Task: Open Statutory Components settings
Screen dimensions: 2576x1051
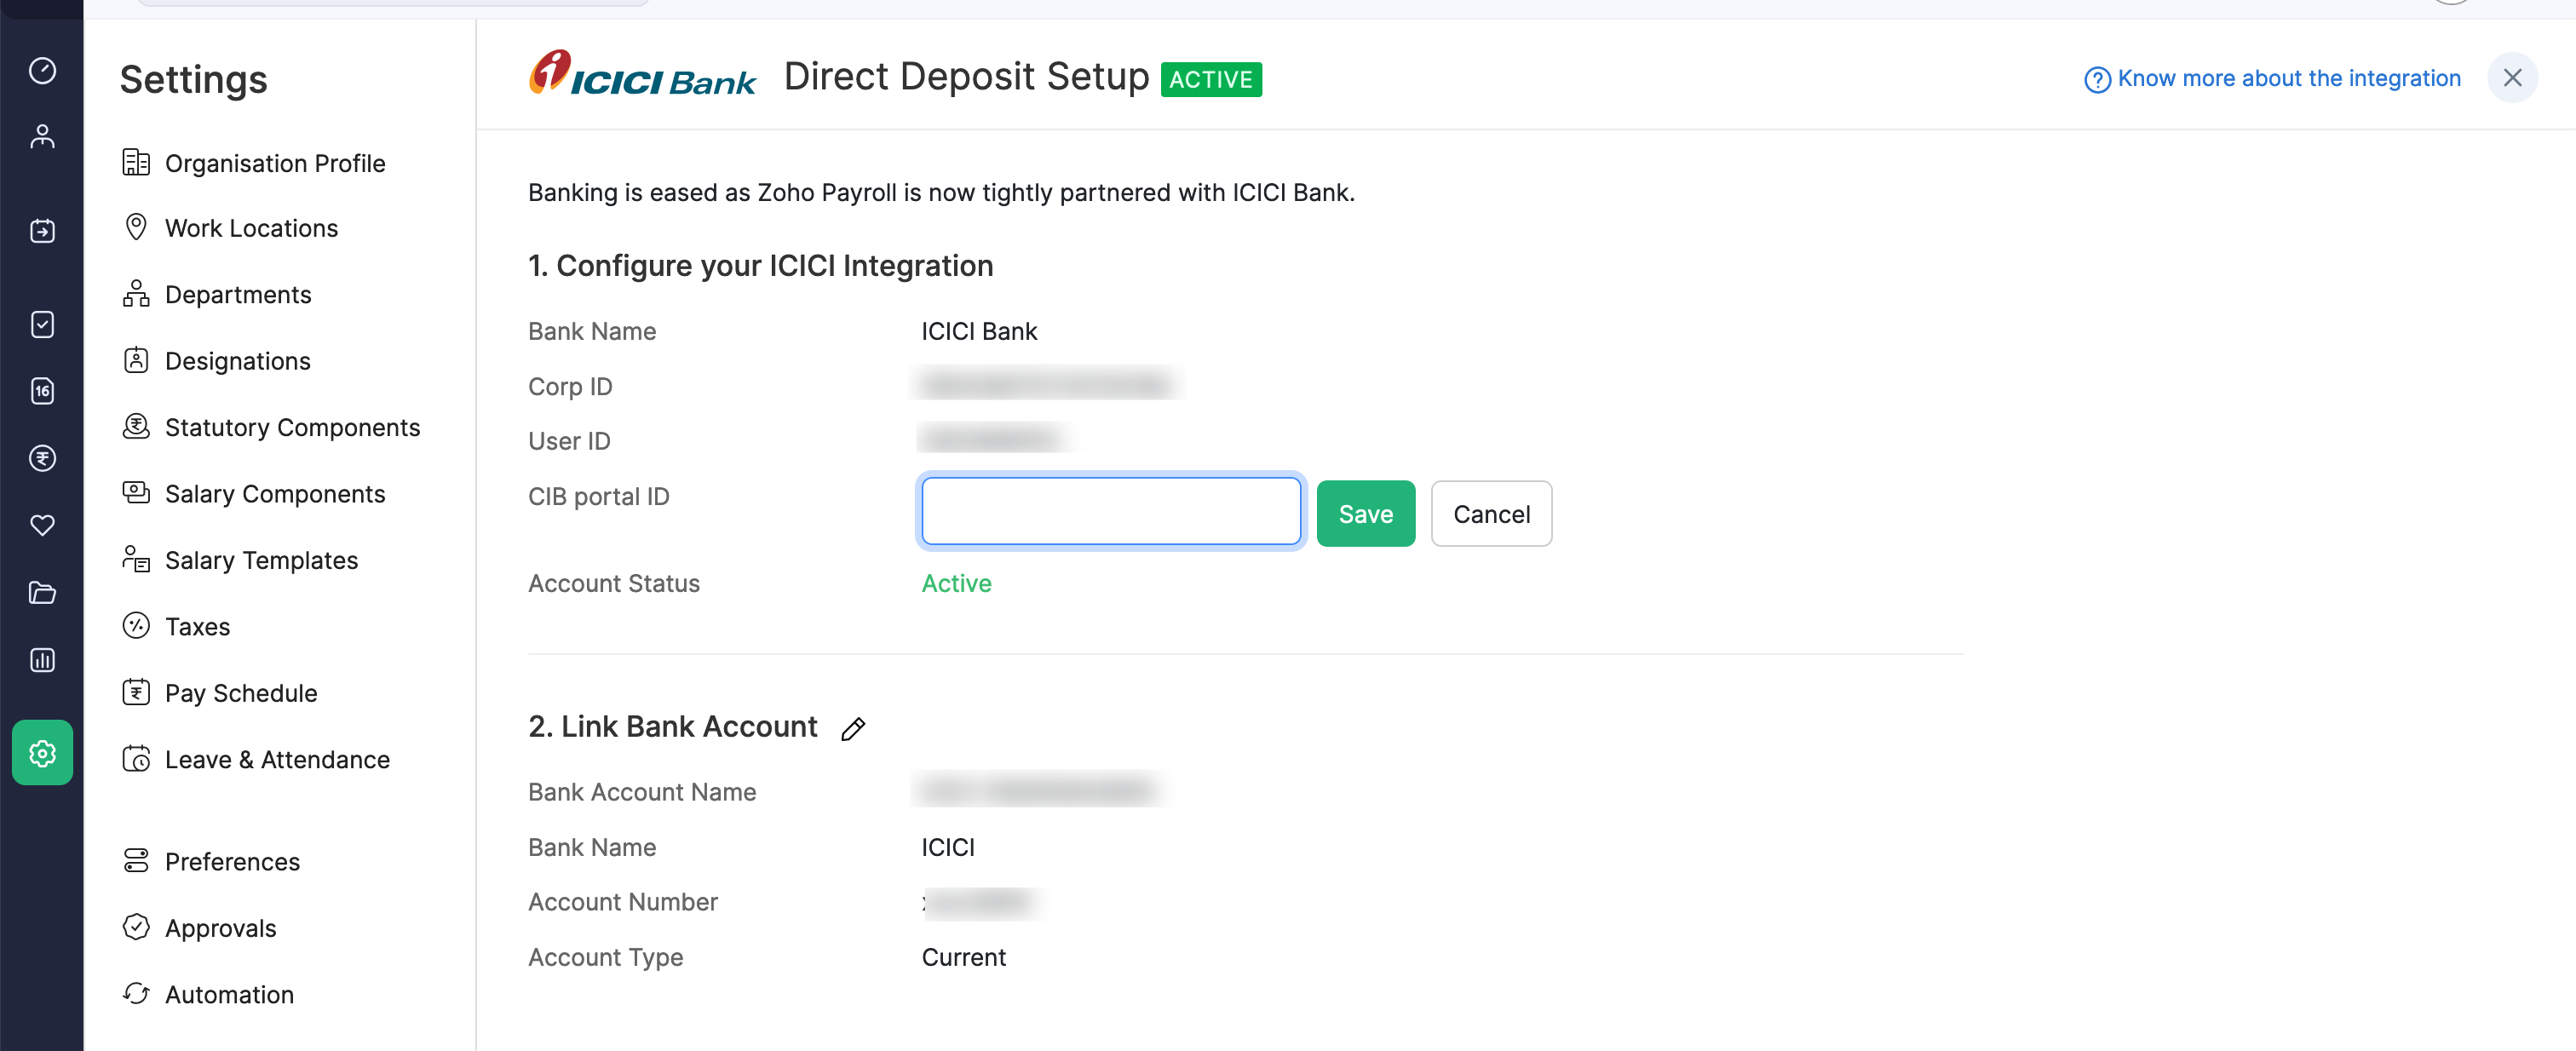Action: pyautogui.click(x=292, y=427)
